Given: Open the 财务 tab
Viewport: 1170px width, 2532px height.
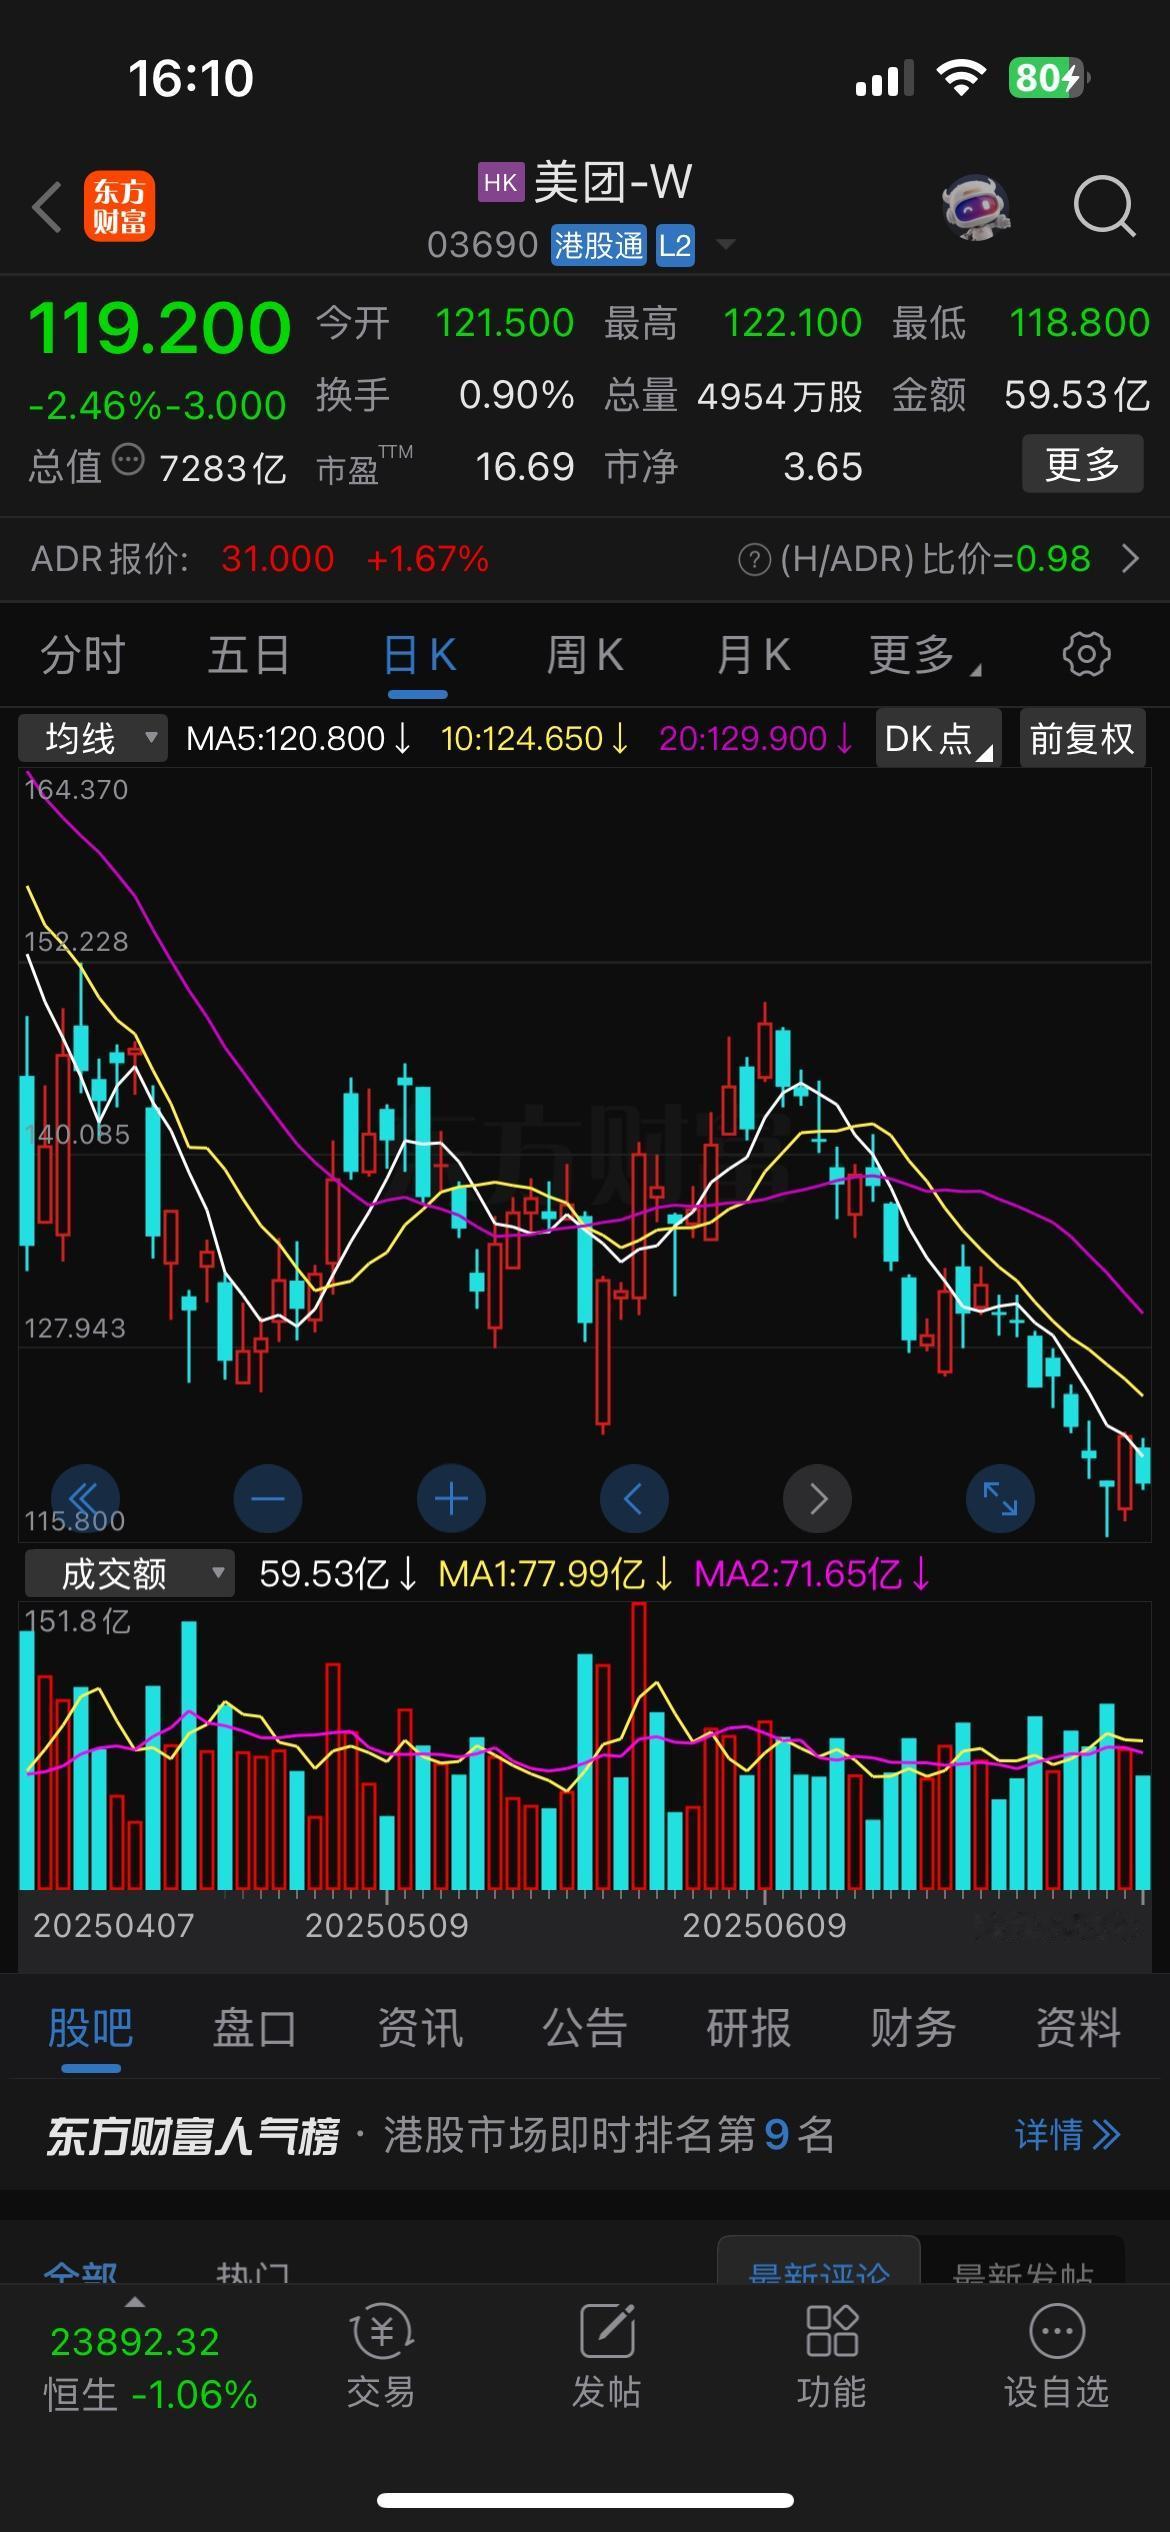Looking at the screenshot, I should pyautogui.click(x=913, y=2030).
